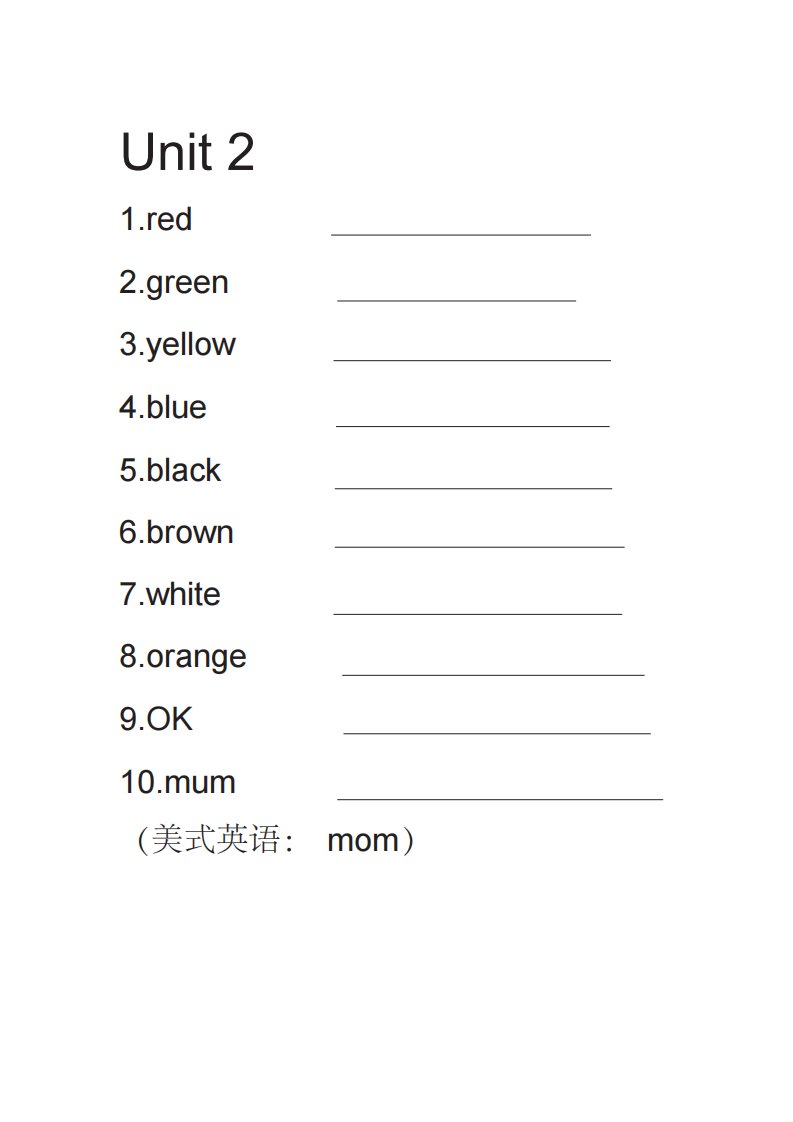Screen dimensions: 793x1122
Task: Click the blank line next to blue
Action: tap(472, 425)
